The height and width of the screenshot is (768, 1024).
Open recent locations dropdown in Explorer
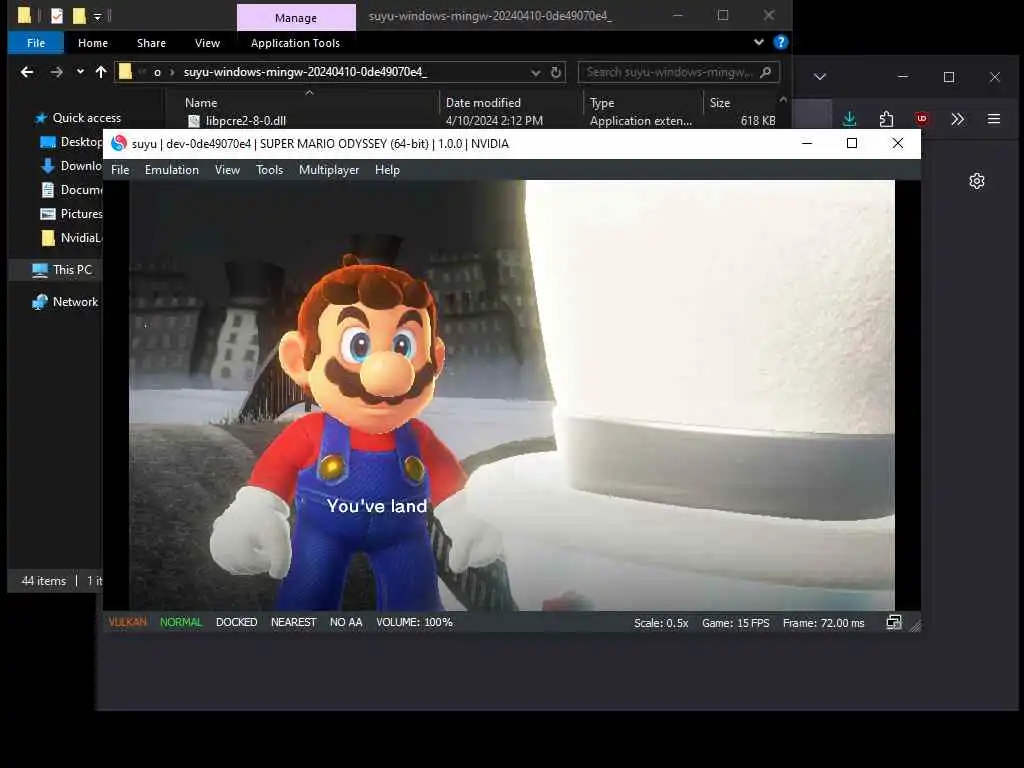coord(80,72)
